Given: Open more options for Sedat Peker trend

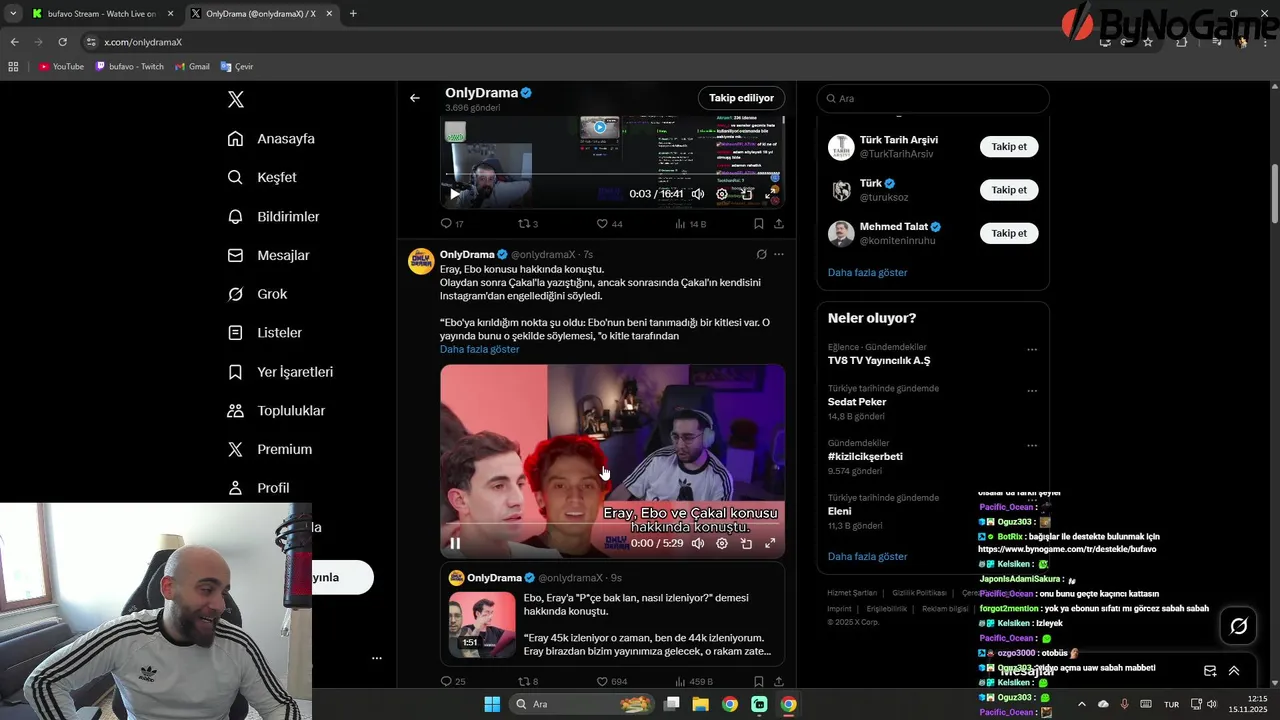Looking at the screenshot, I should (x=1032, y=391).
